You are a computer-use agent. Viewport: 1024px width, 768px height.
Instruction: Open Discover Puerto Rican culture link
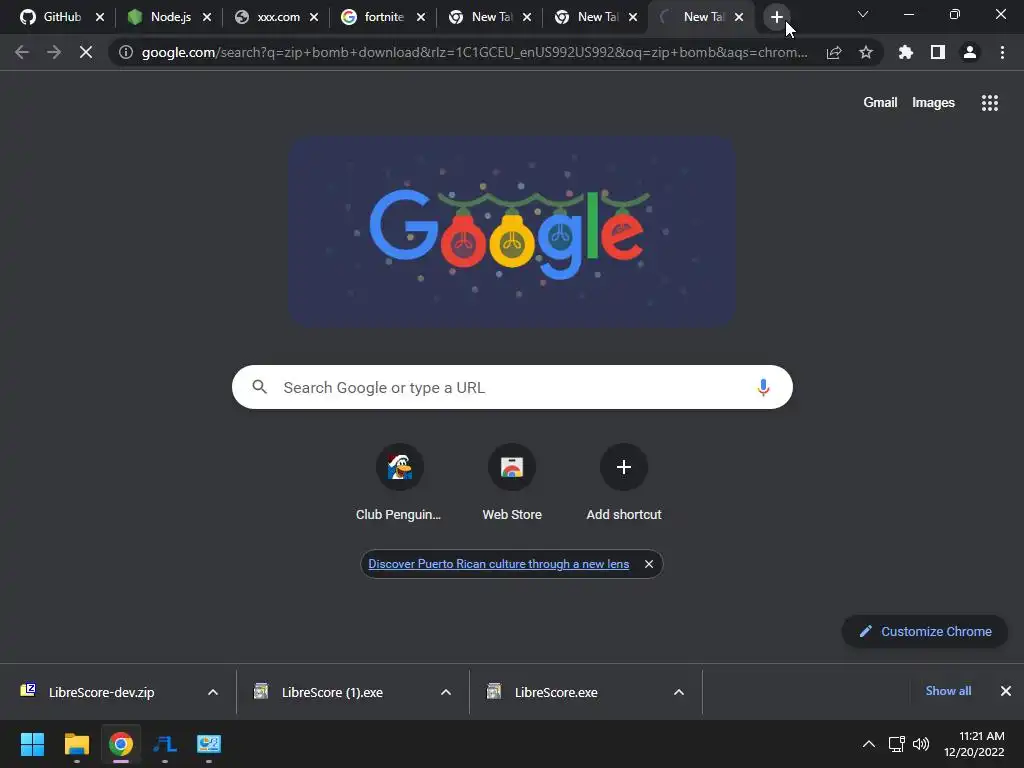point(498,564)
